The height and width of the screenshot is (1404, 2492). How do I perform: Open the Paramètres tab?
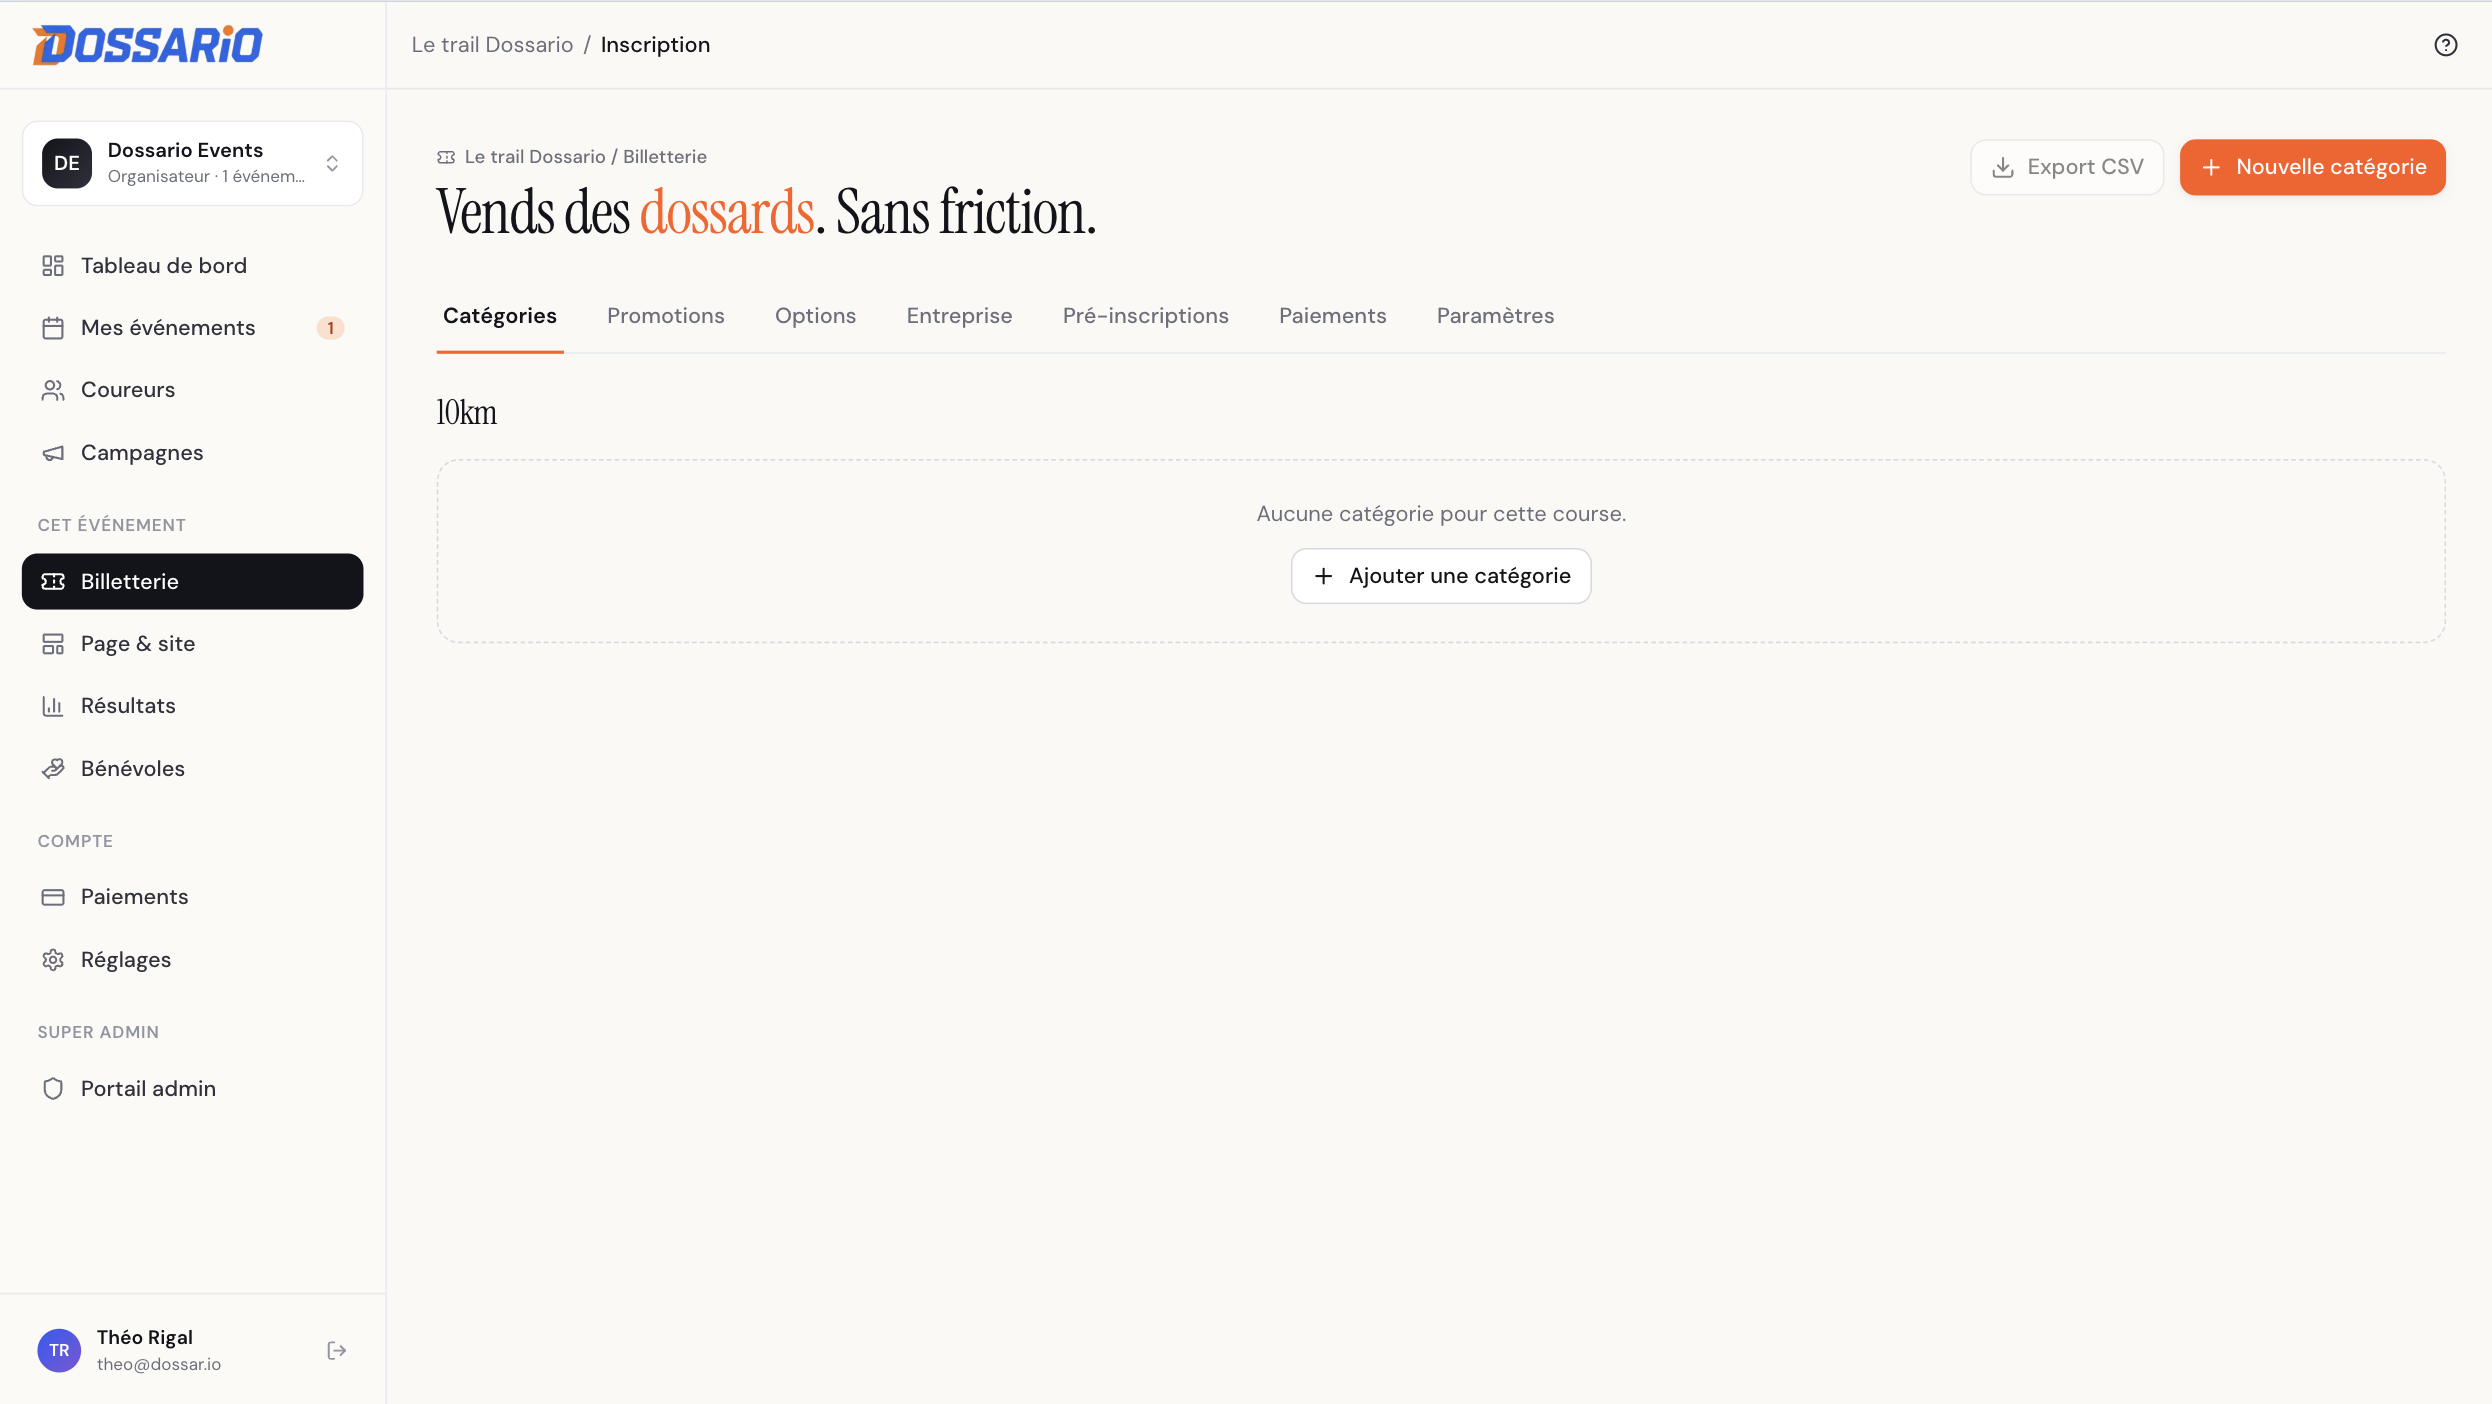(1496, 316)
